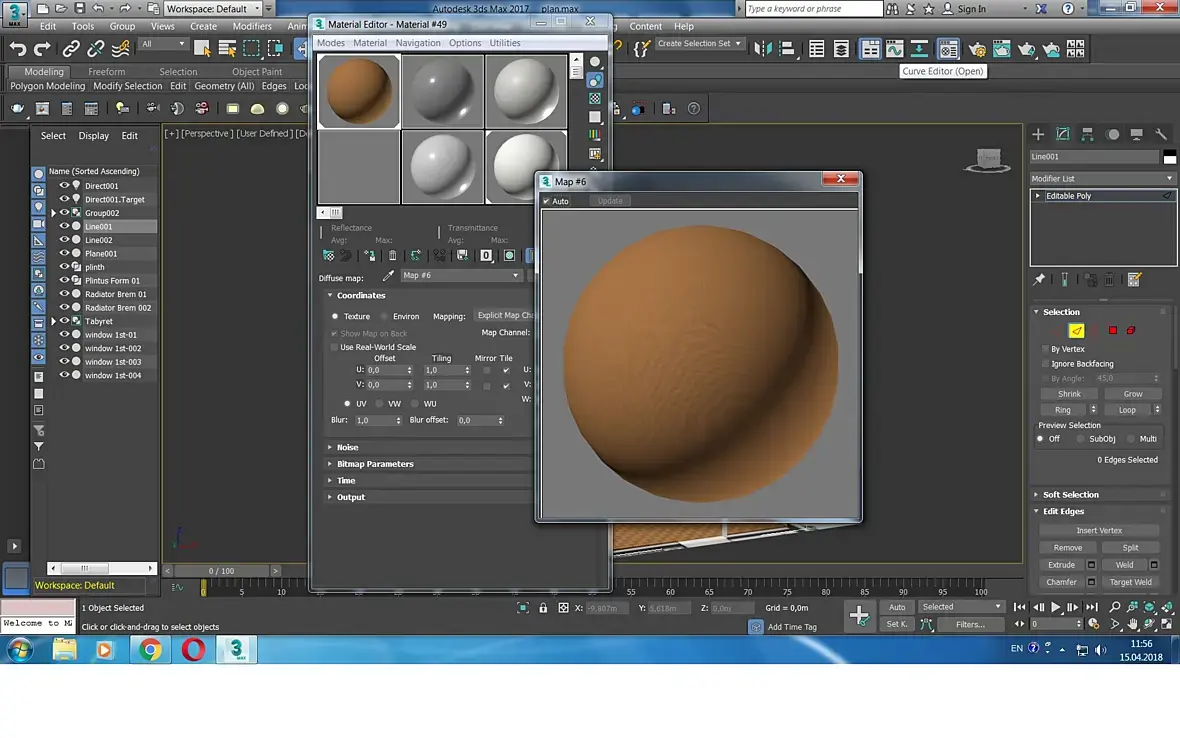Open the Render Setup teapot icon
This screenshot has width=1180, height=738.
977,49
